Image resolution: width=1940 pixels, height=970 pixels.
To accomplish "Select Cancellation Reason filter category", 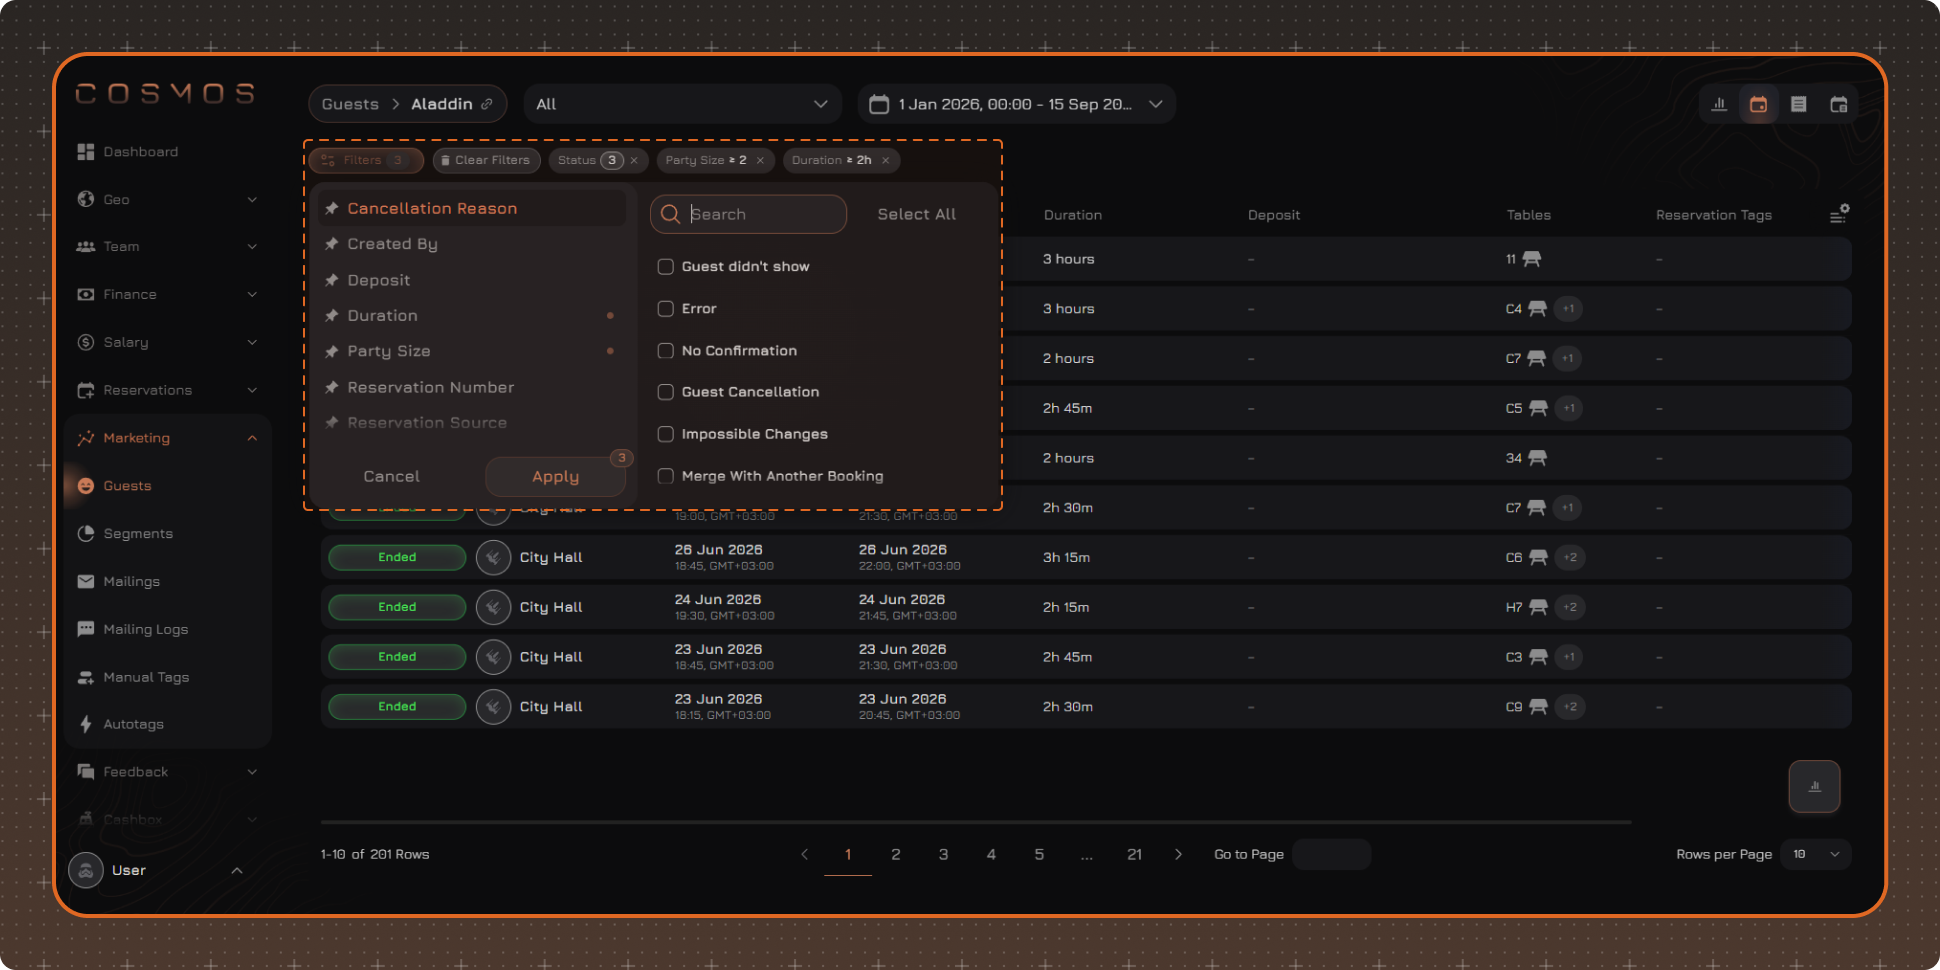I will point(472,208).
